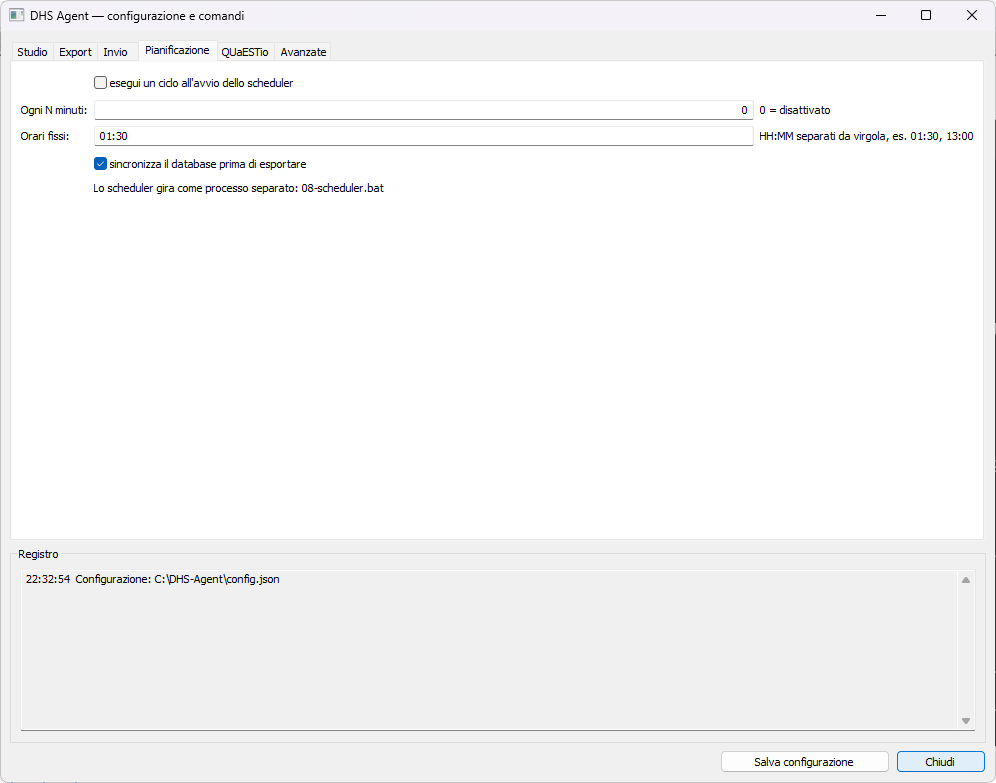Viewport: 996px width, 783px height.
Task: Open the Studio tab
Action: point(32,52)
